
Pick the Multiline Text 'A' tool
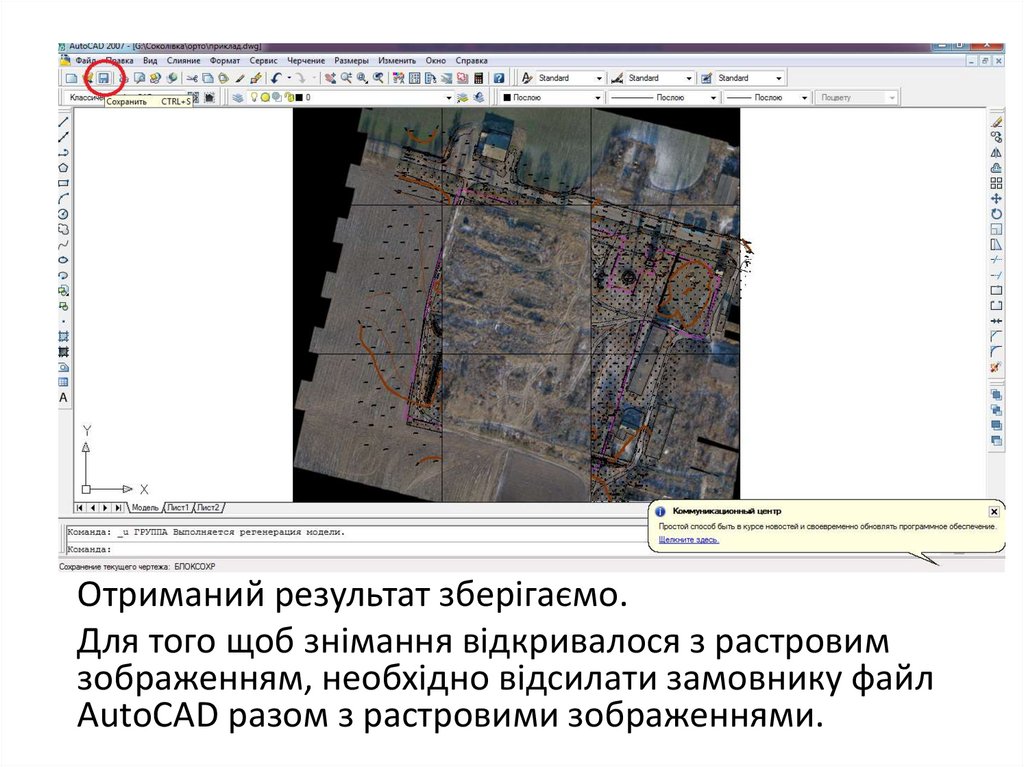64,397
